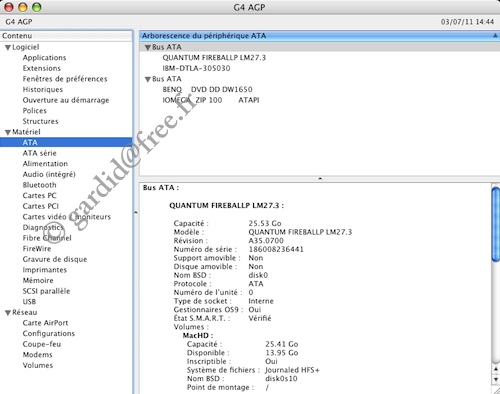The image size is (500, 394).
Task: Select Configurations under Réseau
Action: pos(49,334)
